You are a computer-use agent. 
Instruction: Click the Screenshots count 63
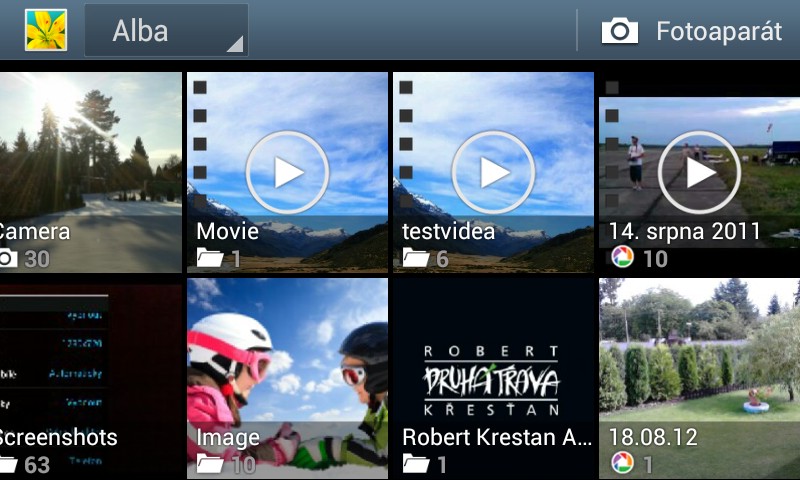tap(37, 465)
